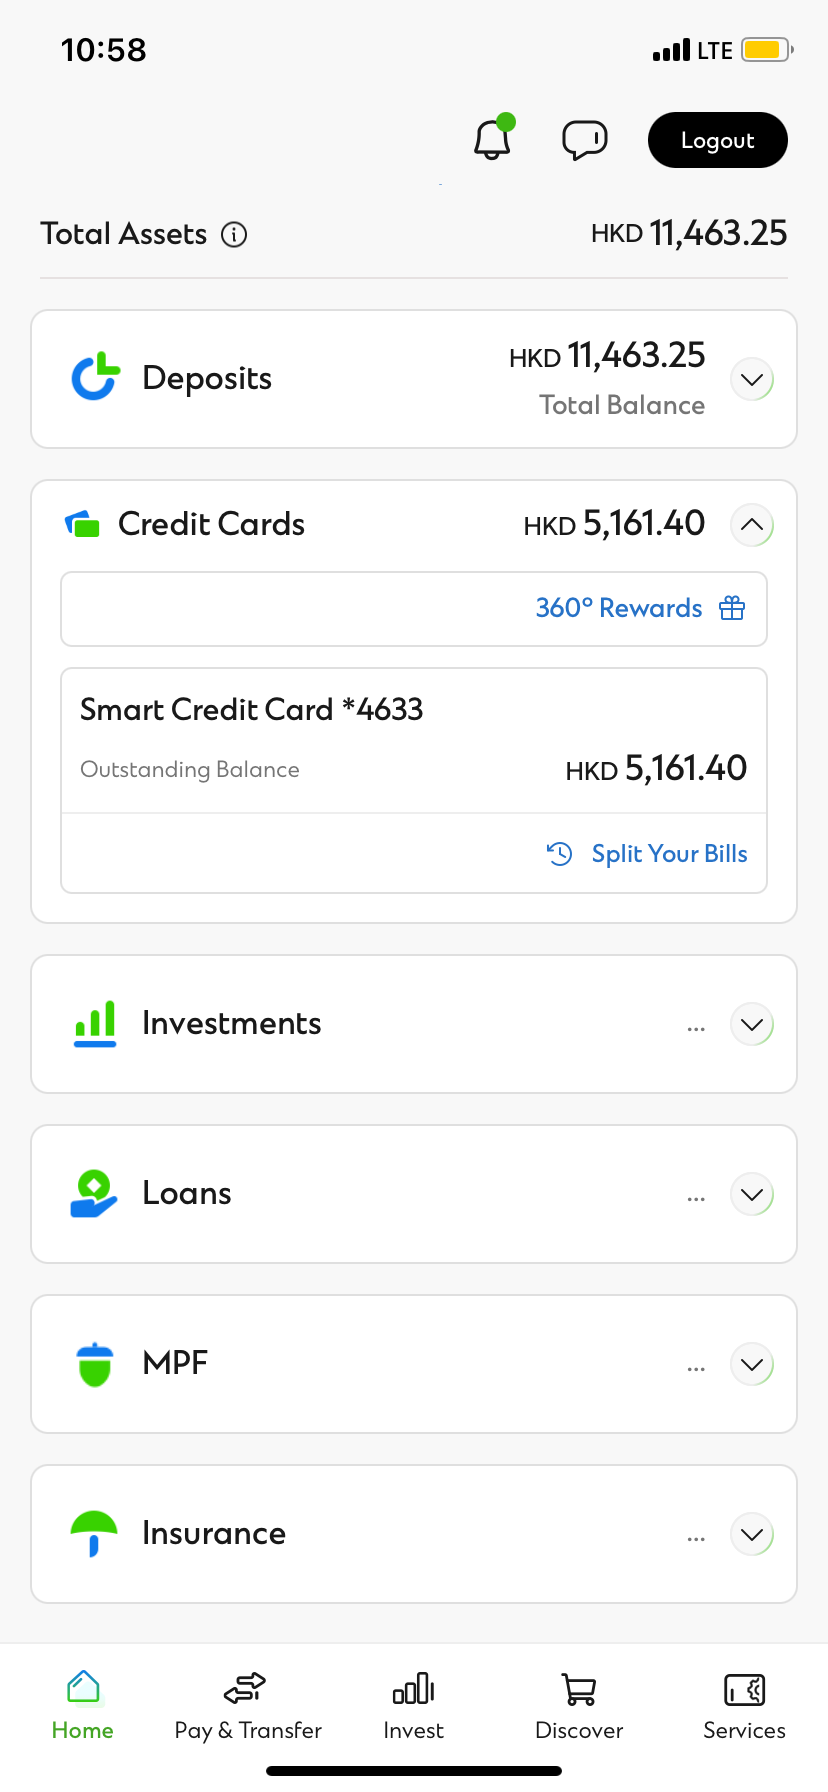The height and width of the screenshot is (1792, 828).
Task: Tap the Total Assets info icon
Action: [234, 235]
